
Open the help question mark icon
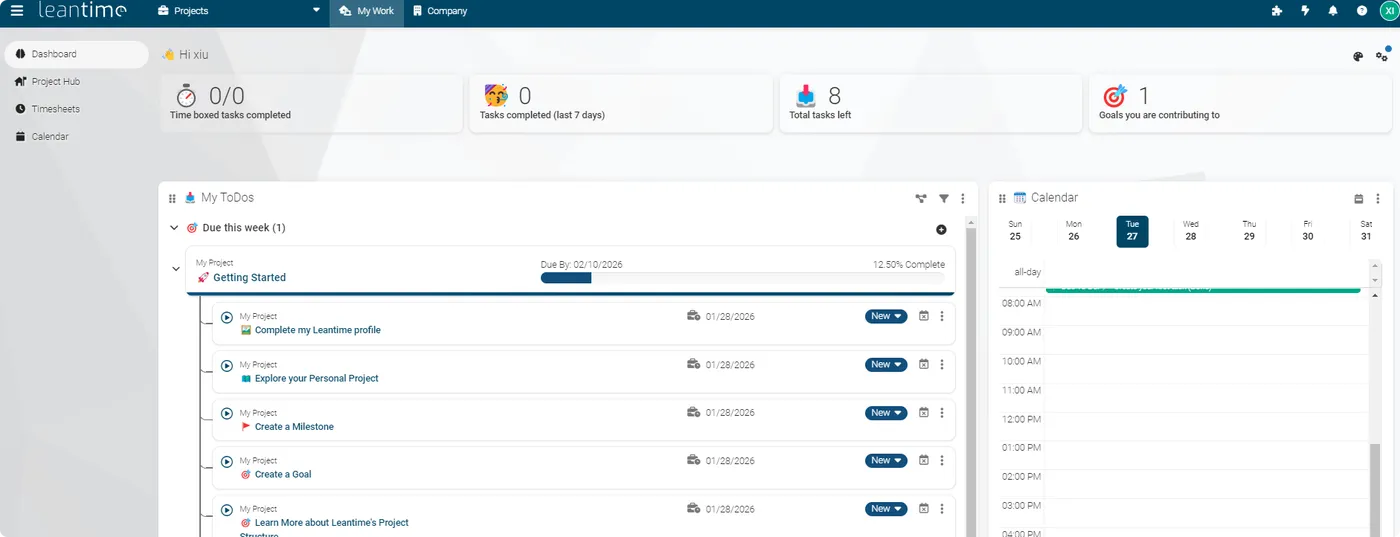1361,11
